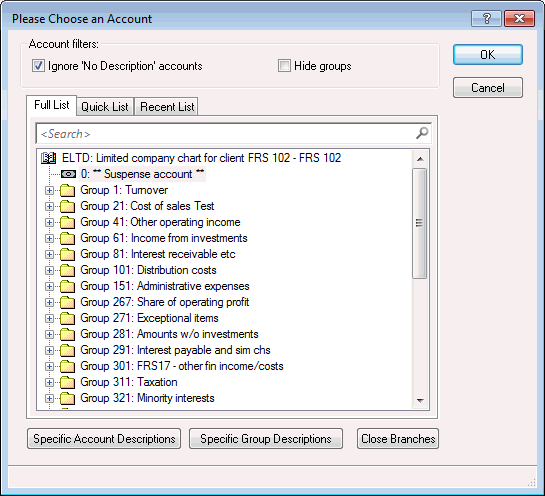Expand Group 21 Cost of sales Test

tap(49, 206)
